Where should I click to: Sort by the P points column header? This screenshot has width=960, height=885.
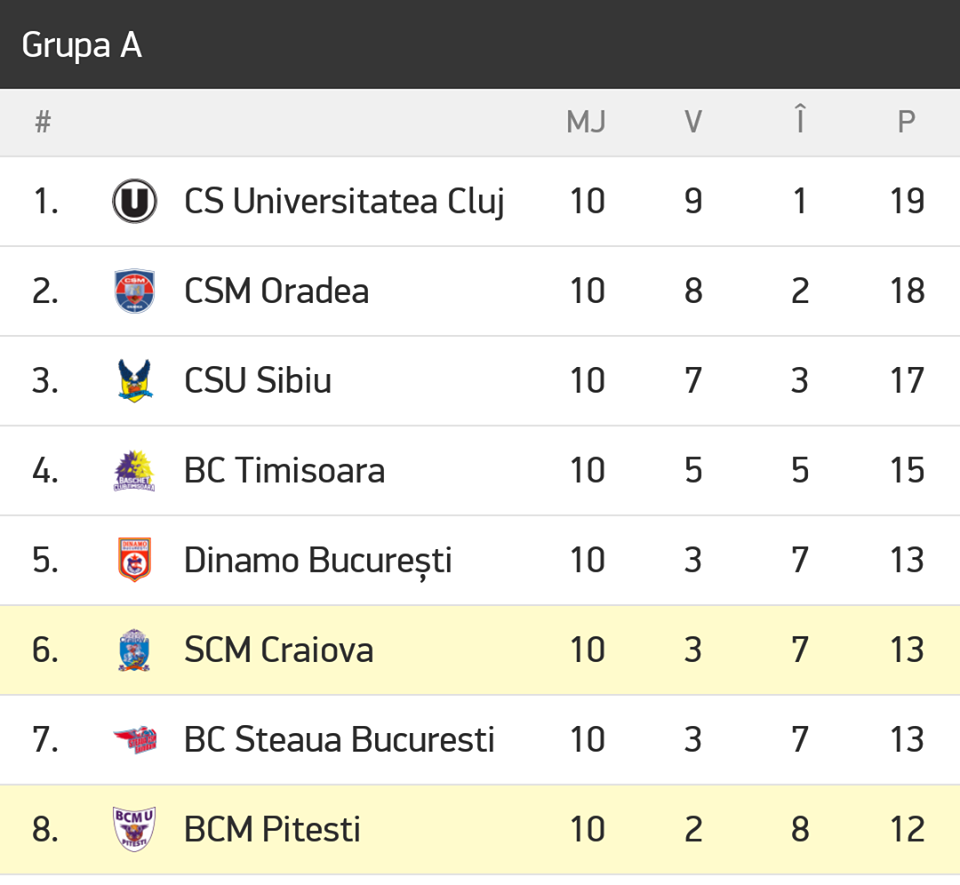click(x=906, y=122)
